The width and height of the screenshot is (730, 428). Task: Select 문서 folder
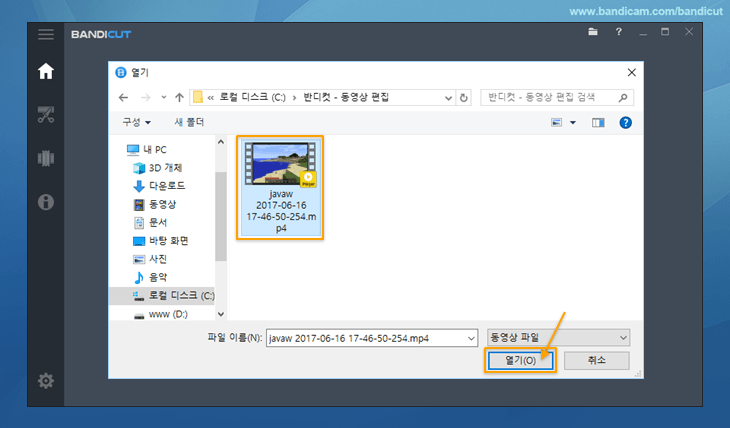(x=150, y=222)
